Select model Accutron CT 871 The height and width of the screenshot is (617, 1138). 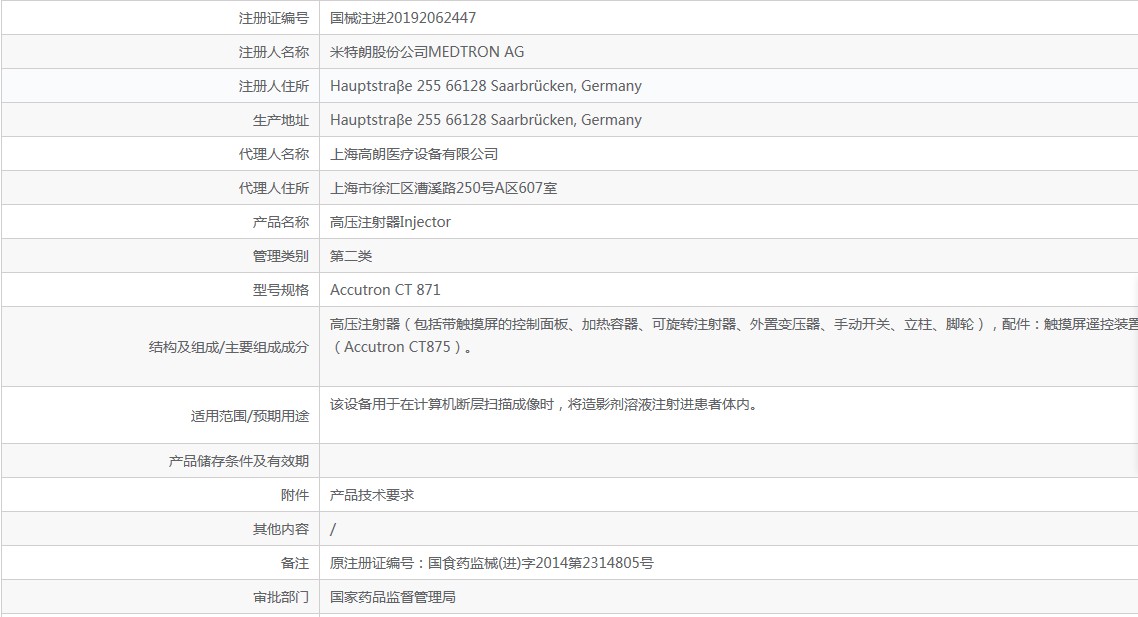click(385, 290)
